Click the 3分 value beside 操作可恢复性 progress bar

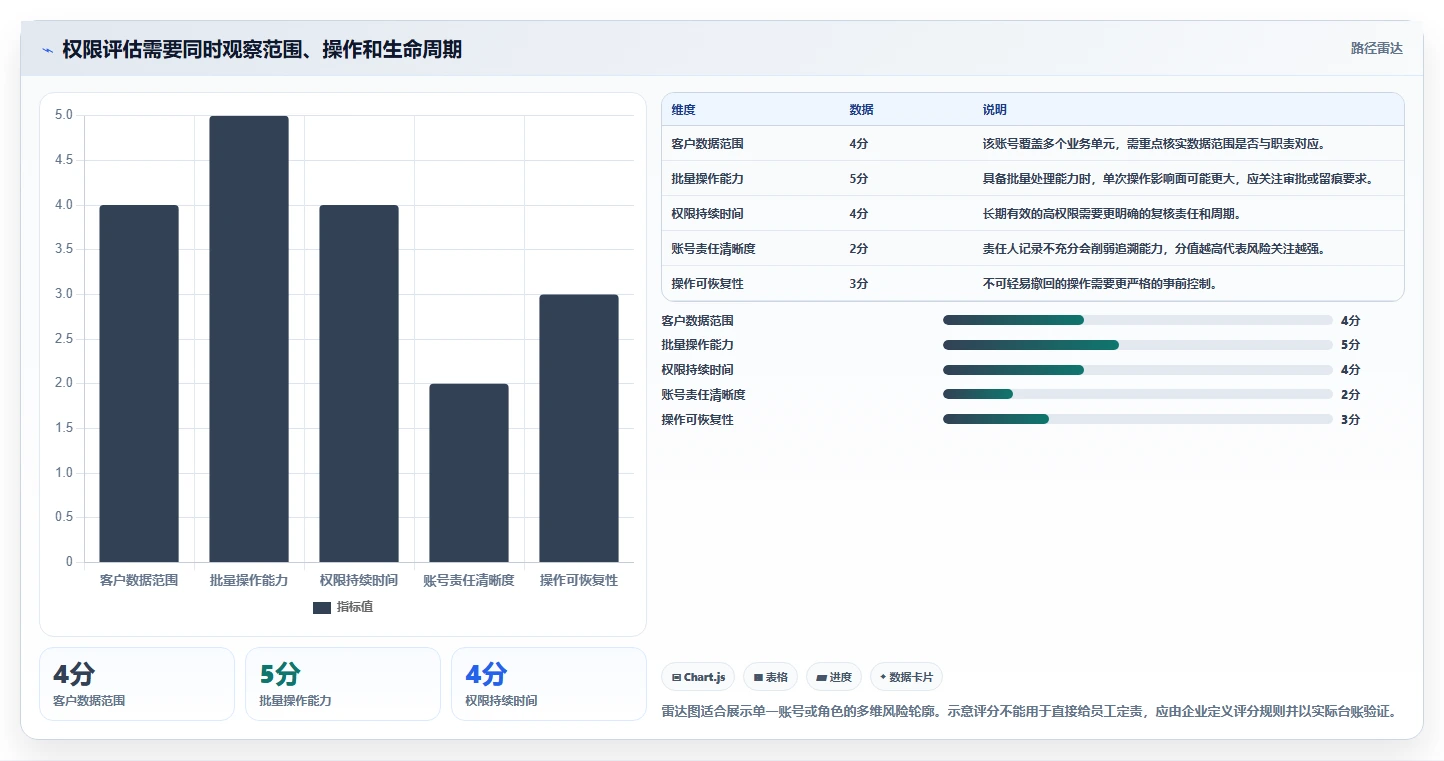pyautogui.click(x=1350, y=420)
